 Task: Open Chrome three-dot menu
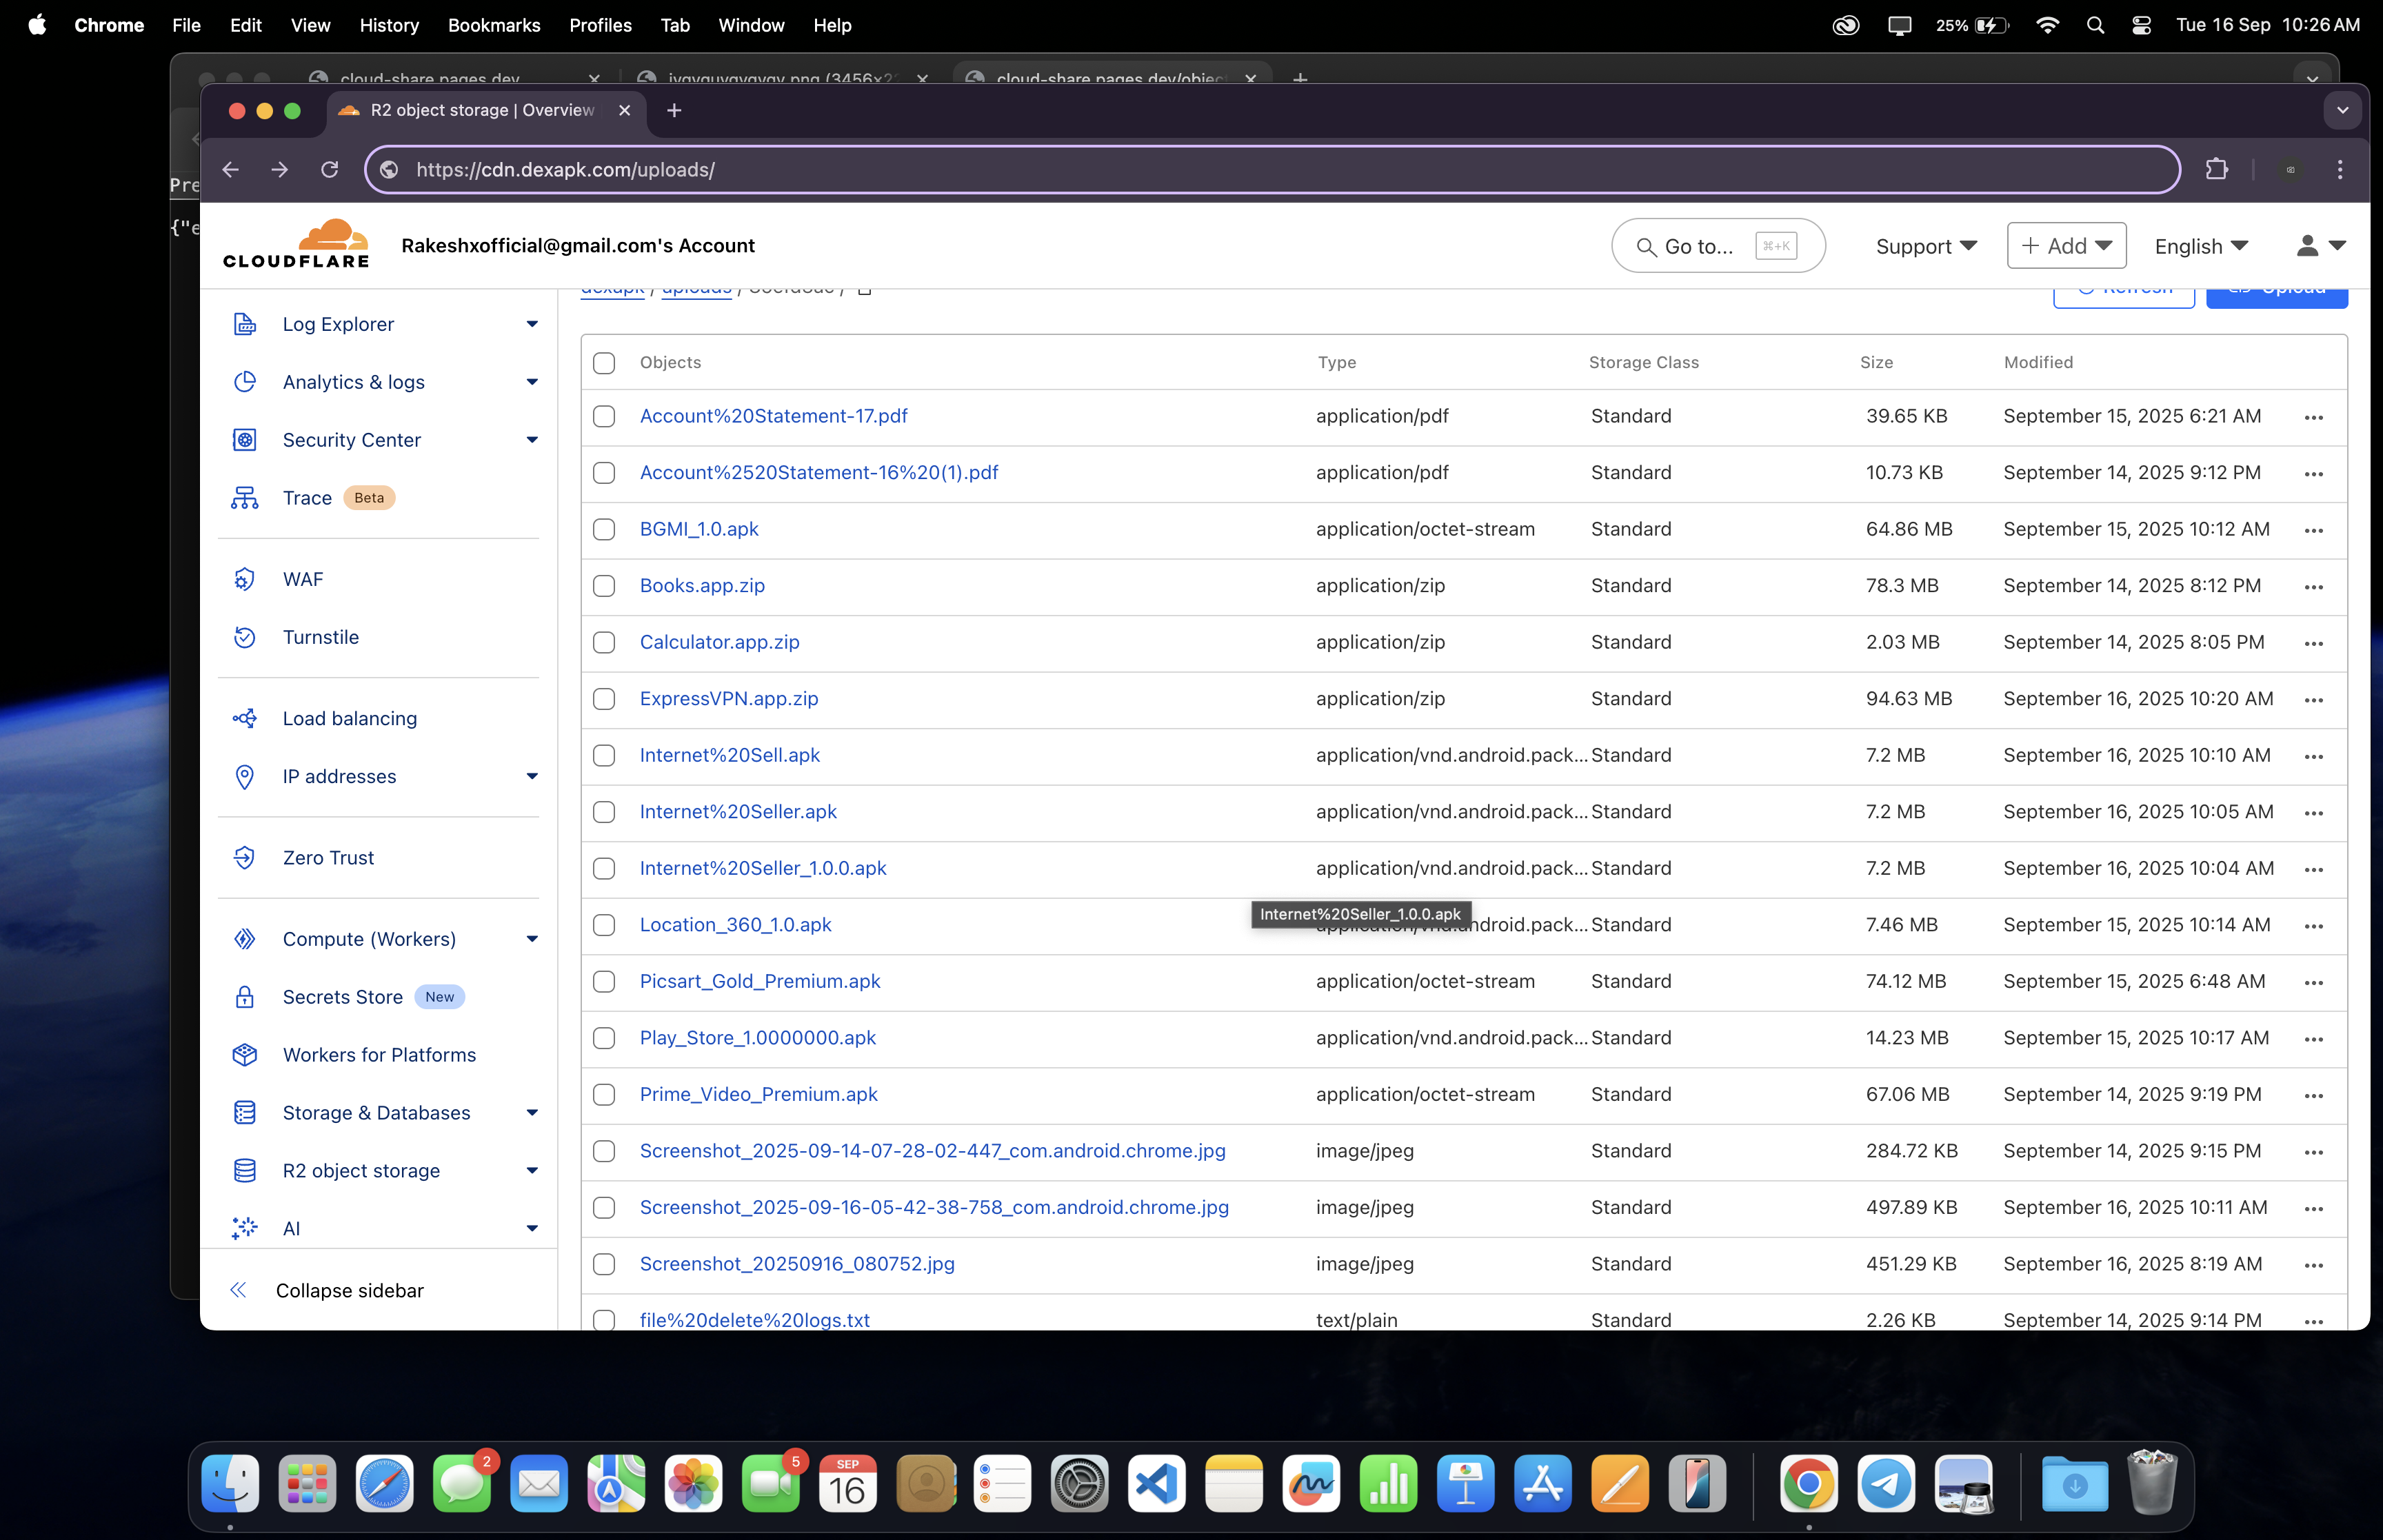tap(2339, 169)
